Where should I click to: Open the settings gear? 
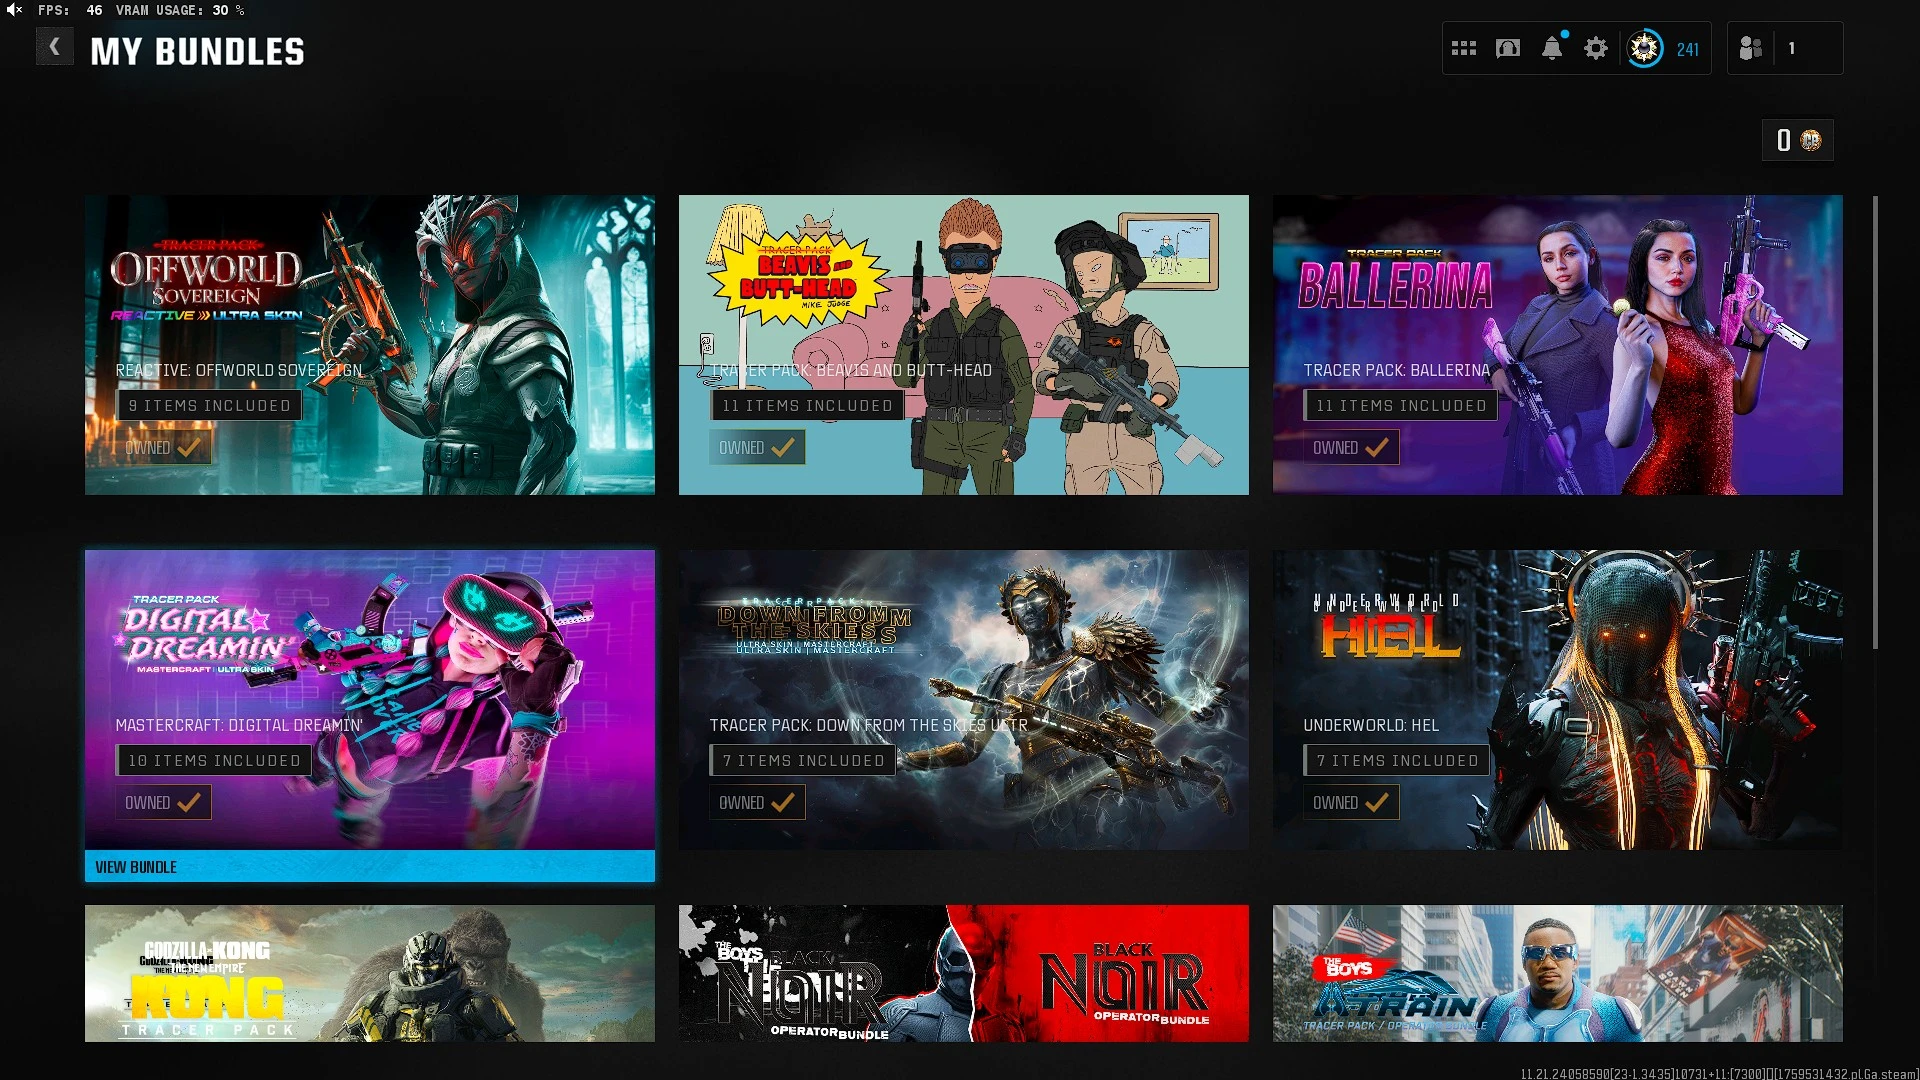click(x=1596, y=48)
